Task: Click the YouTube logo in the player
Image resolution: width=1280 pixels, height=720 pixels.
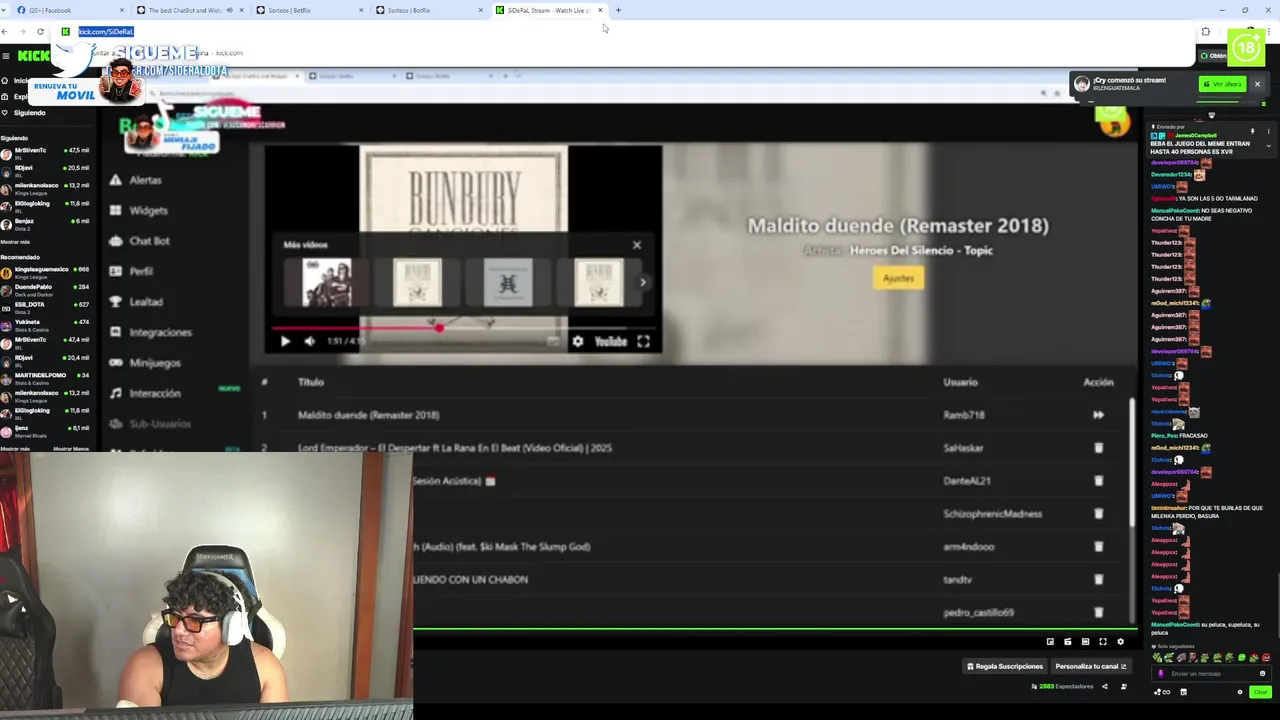Action: 610,341
